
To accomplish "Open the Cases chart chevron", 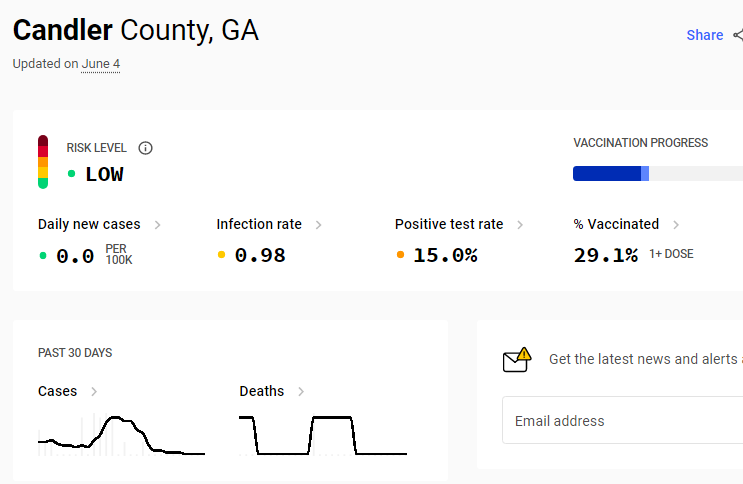I will coord(94,392).
